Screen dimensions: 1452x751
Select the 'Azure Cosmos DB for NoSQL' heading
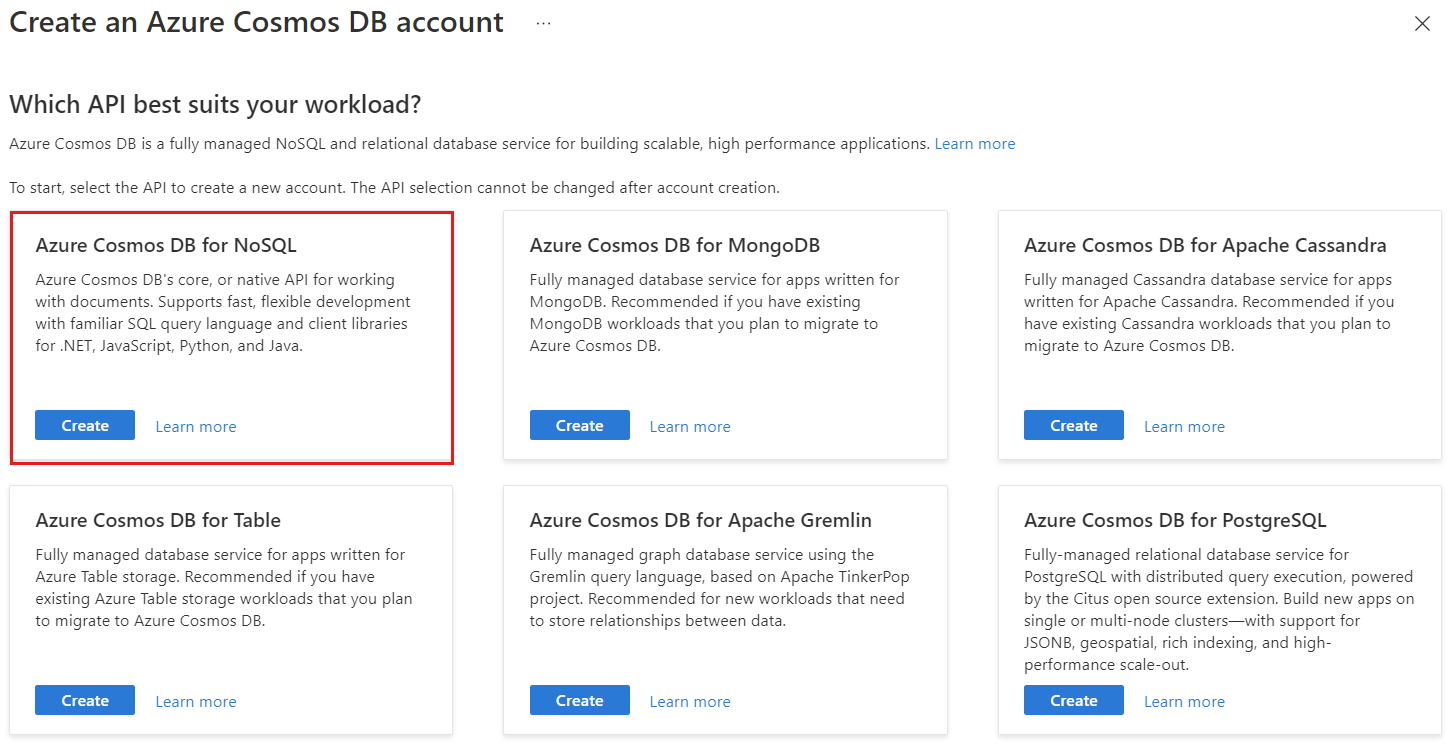pos(166,245)
